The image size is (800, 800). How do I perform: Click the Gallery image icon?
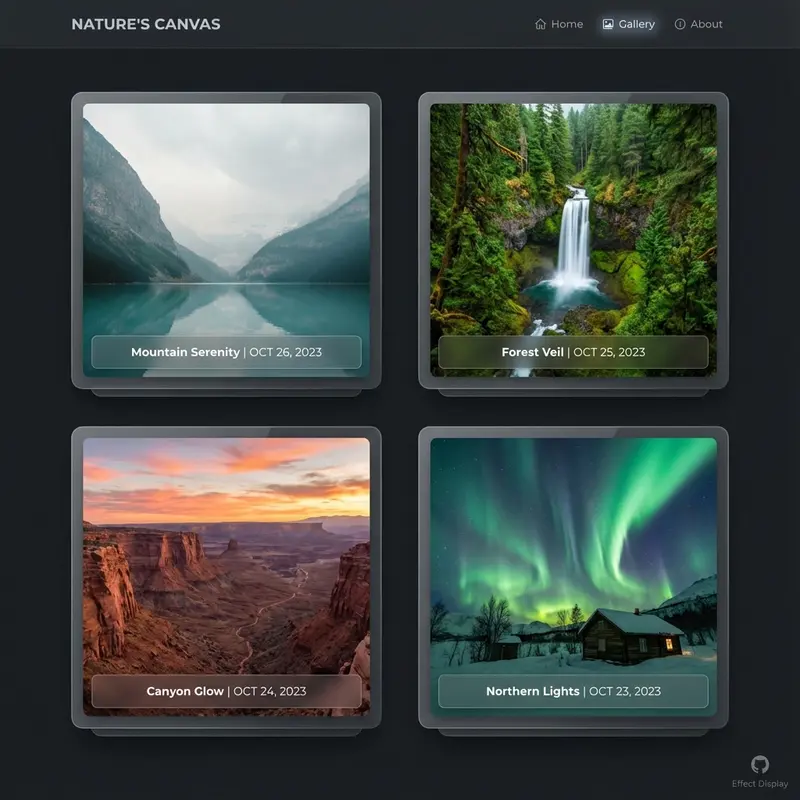click(608, 24)
